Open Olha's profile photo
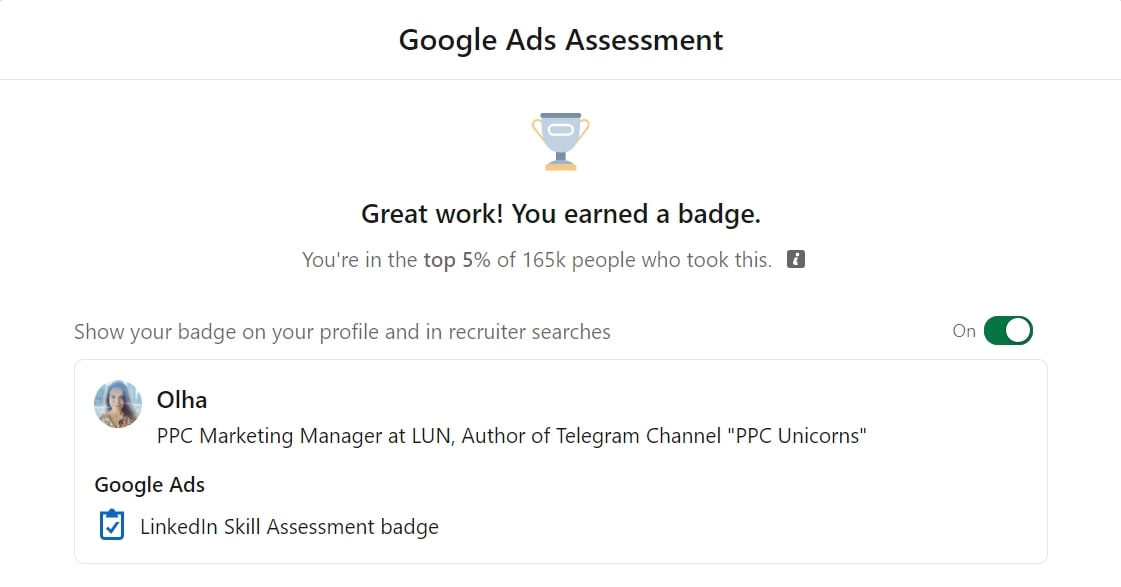1121x587 pixels. [x=118, y=404]
